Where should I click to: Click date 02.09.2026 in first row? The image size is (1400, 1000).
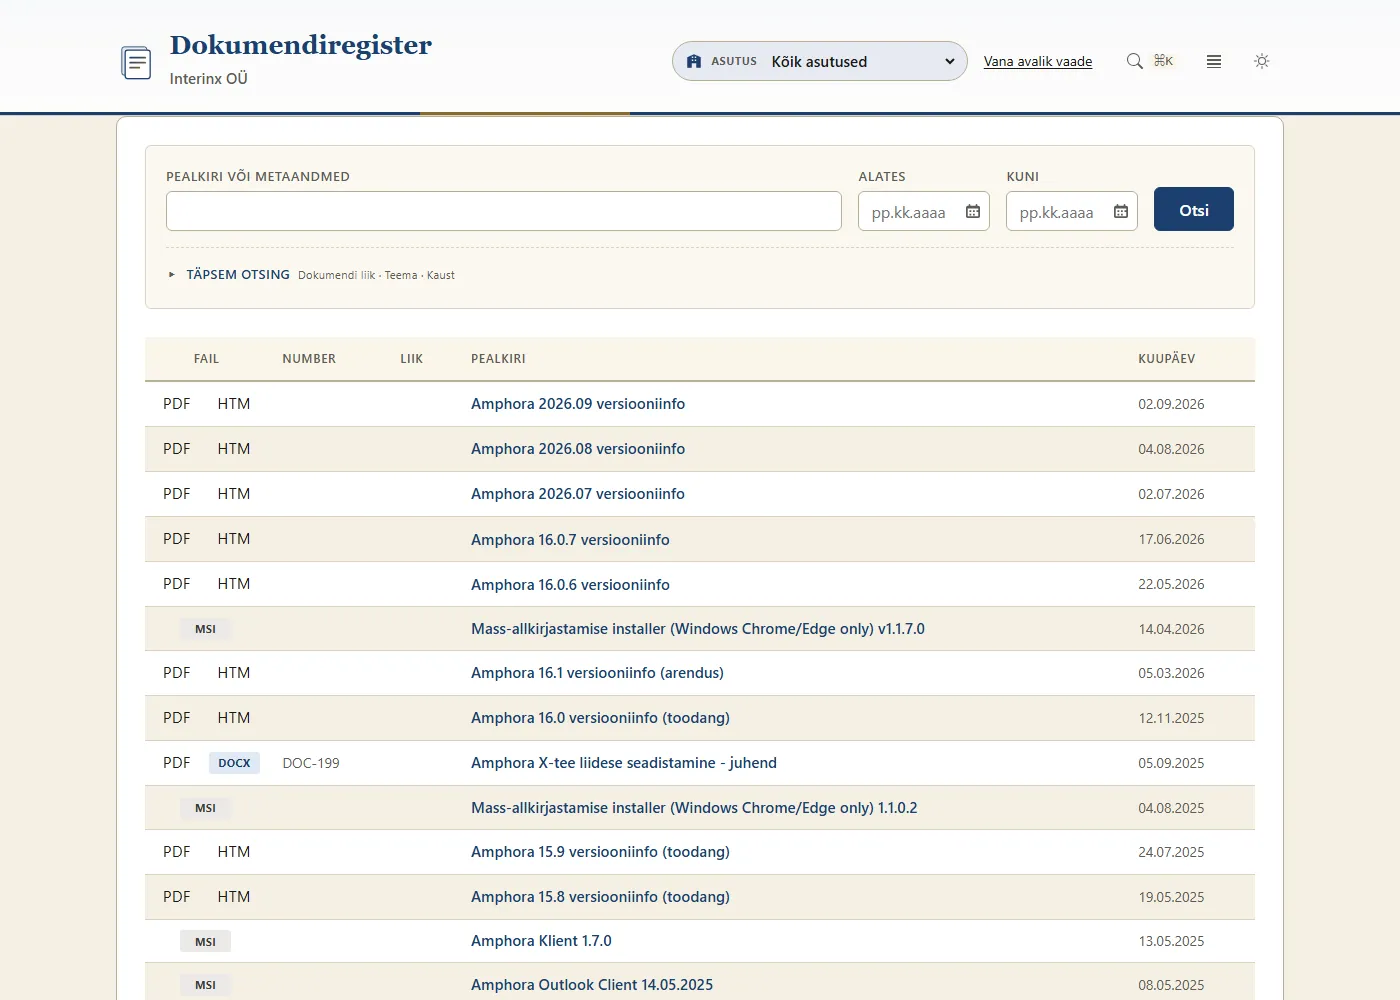(x=1171, y=404)
